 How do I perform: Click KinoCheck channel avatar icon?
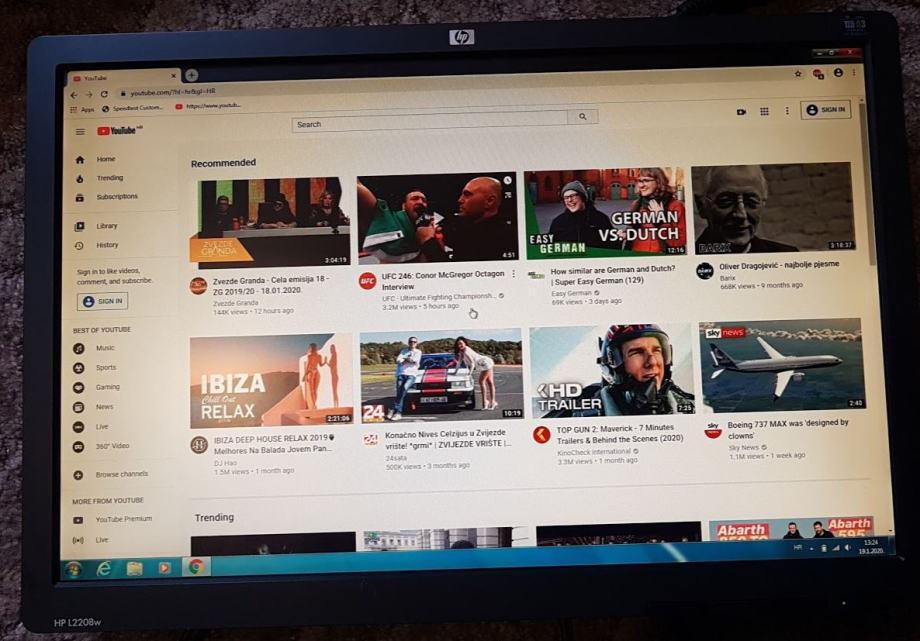(542, 435)
